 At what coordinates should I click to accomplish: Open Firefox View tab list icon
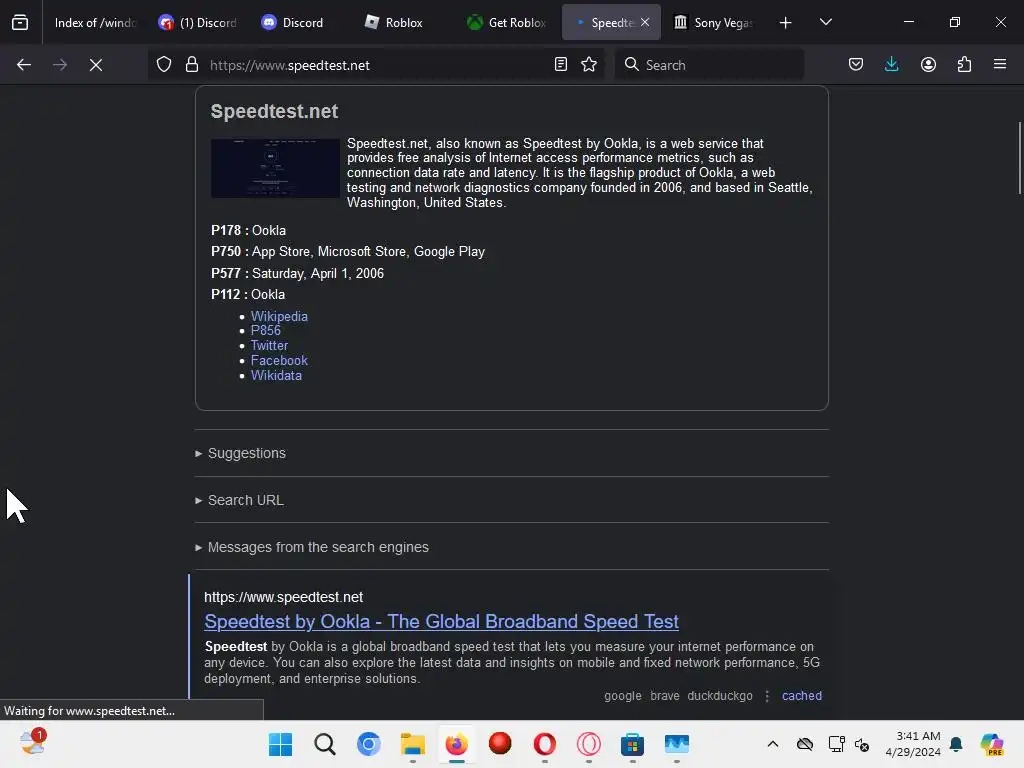coord(20,23)
